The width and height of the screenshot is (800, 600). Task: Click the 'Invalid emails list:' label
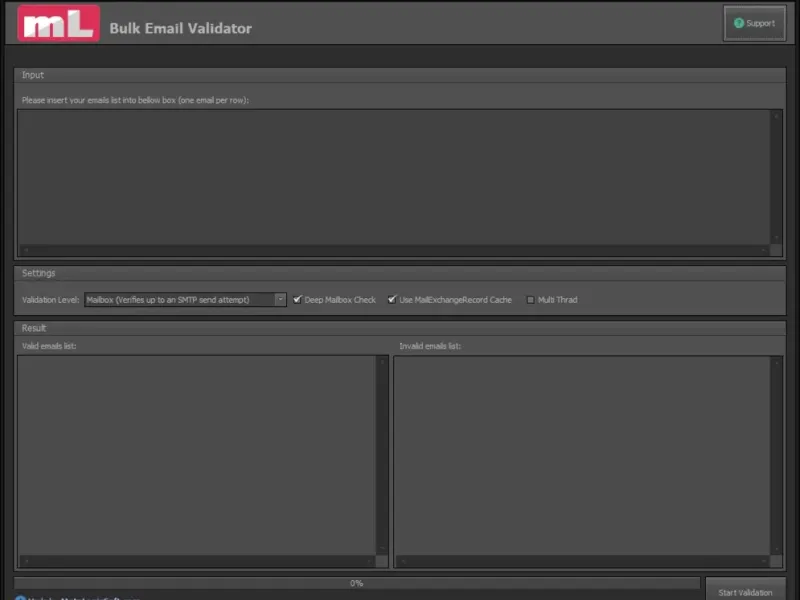430,346
